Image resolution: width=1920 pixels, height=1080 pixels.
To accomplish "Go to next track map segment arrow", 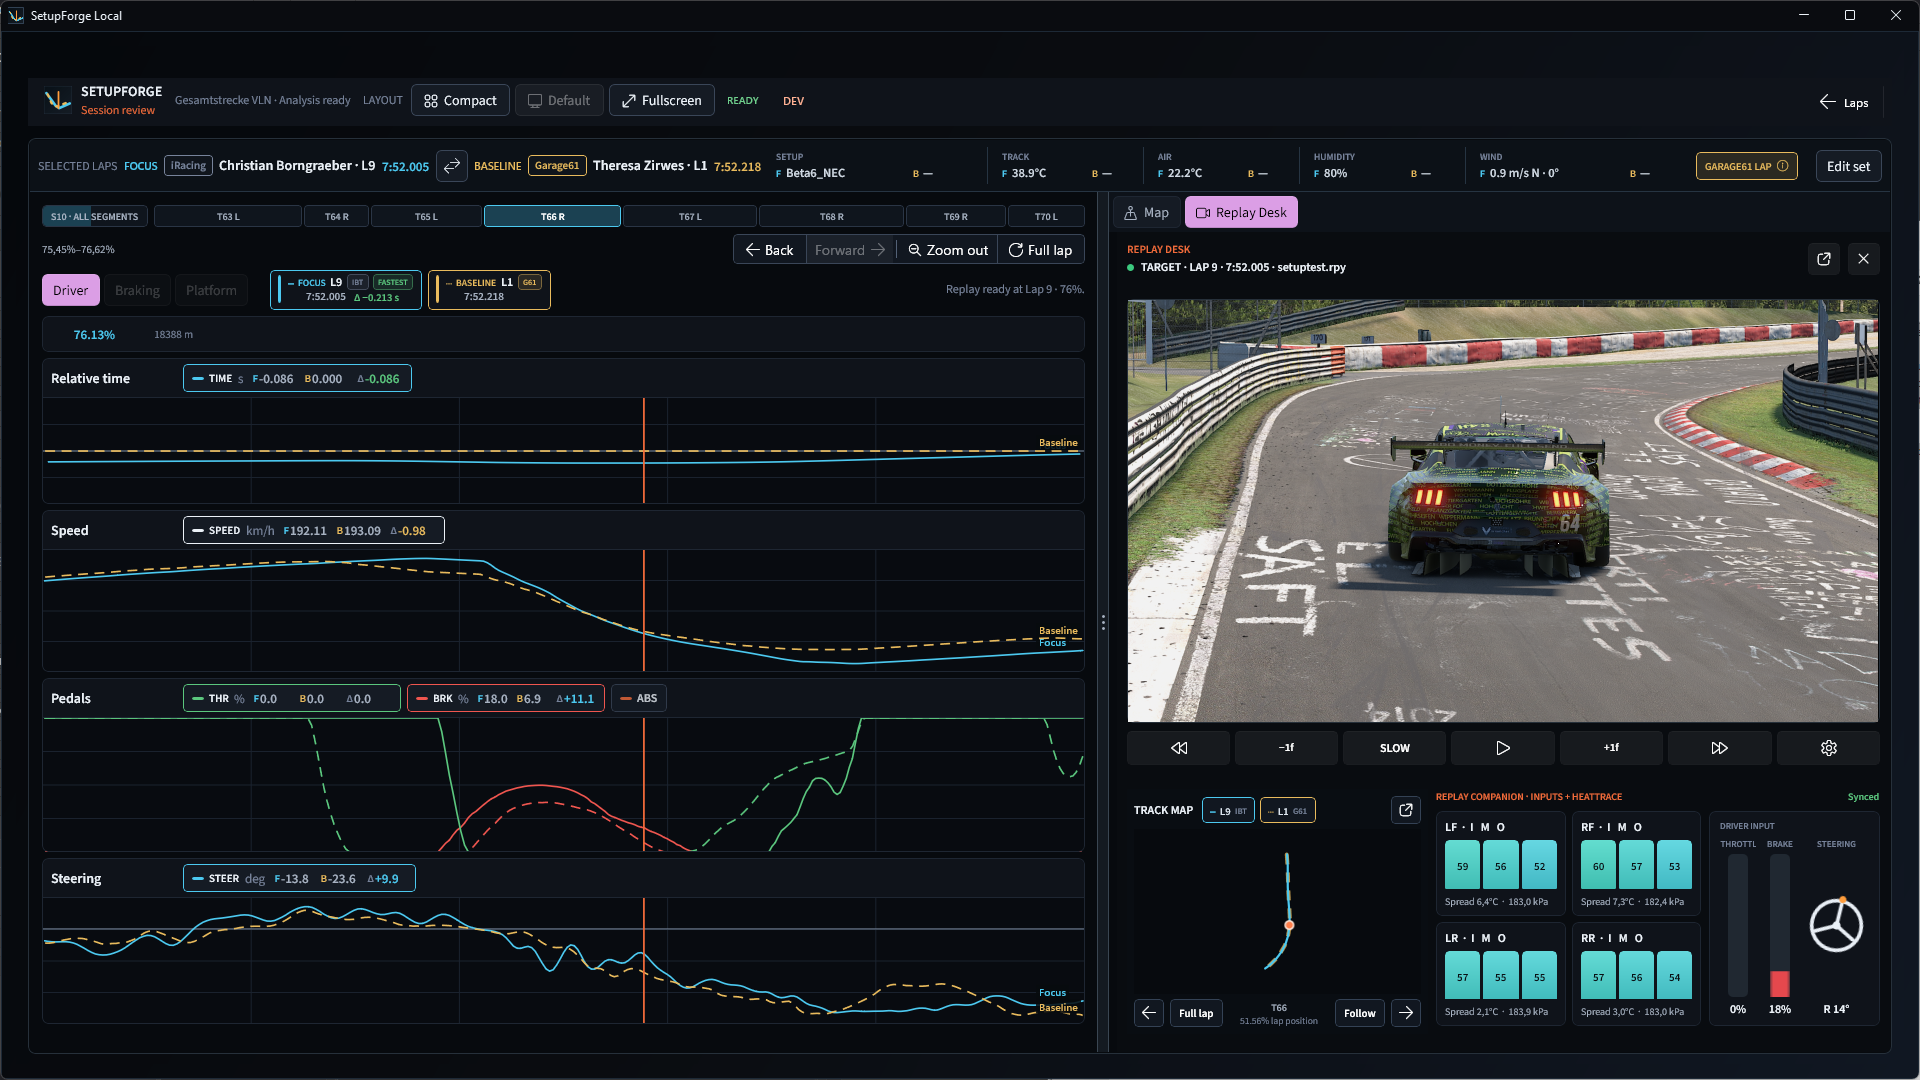I will tap(1406, 1013).
